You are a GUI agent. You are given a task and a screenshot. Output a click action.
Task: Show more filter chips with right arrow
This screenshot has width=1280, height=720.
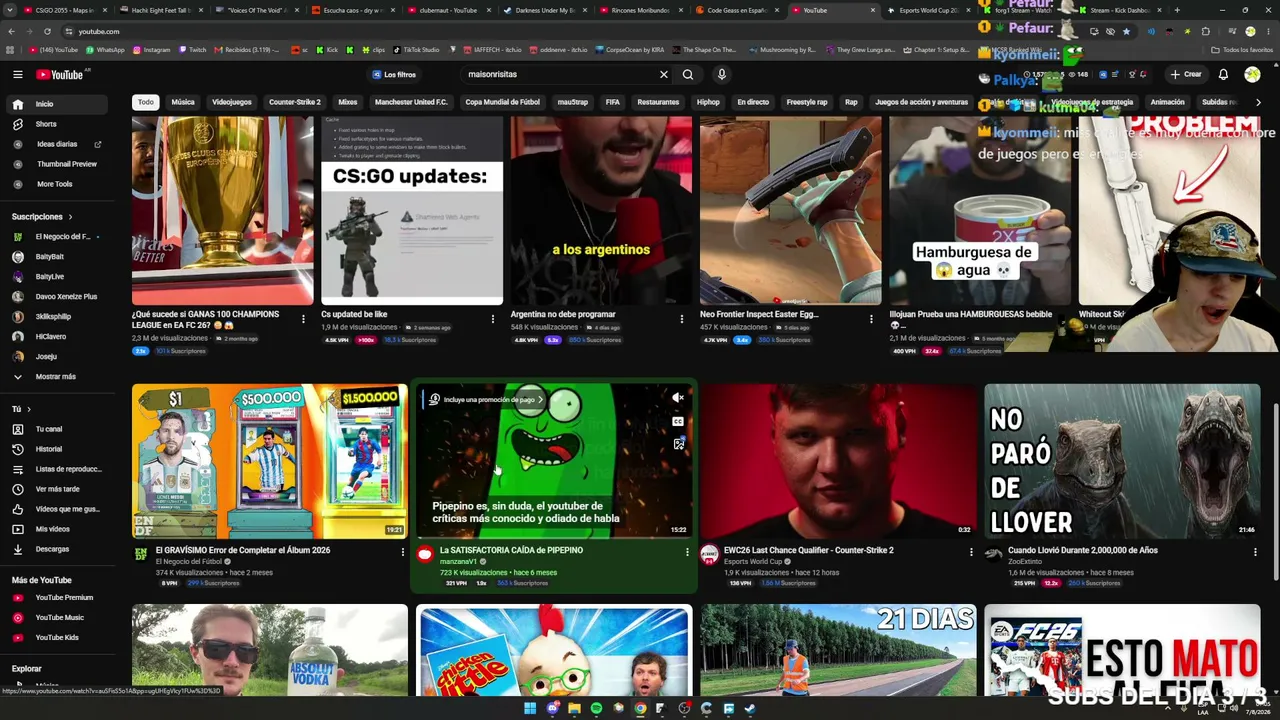1257,102
